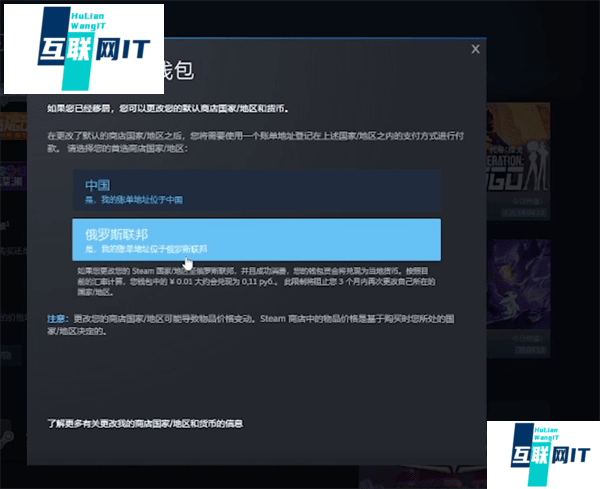Viewport: 600px width, 489px height.
Task: Click the orange game thumbnail on the left edge
Action: point(10,125)
